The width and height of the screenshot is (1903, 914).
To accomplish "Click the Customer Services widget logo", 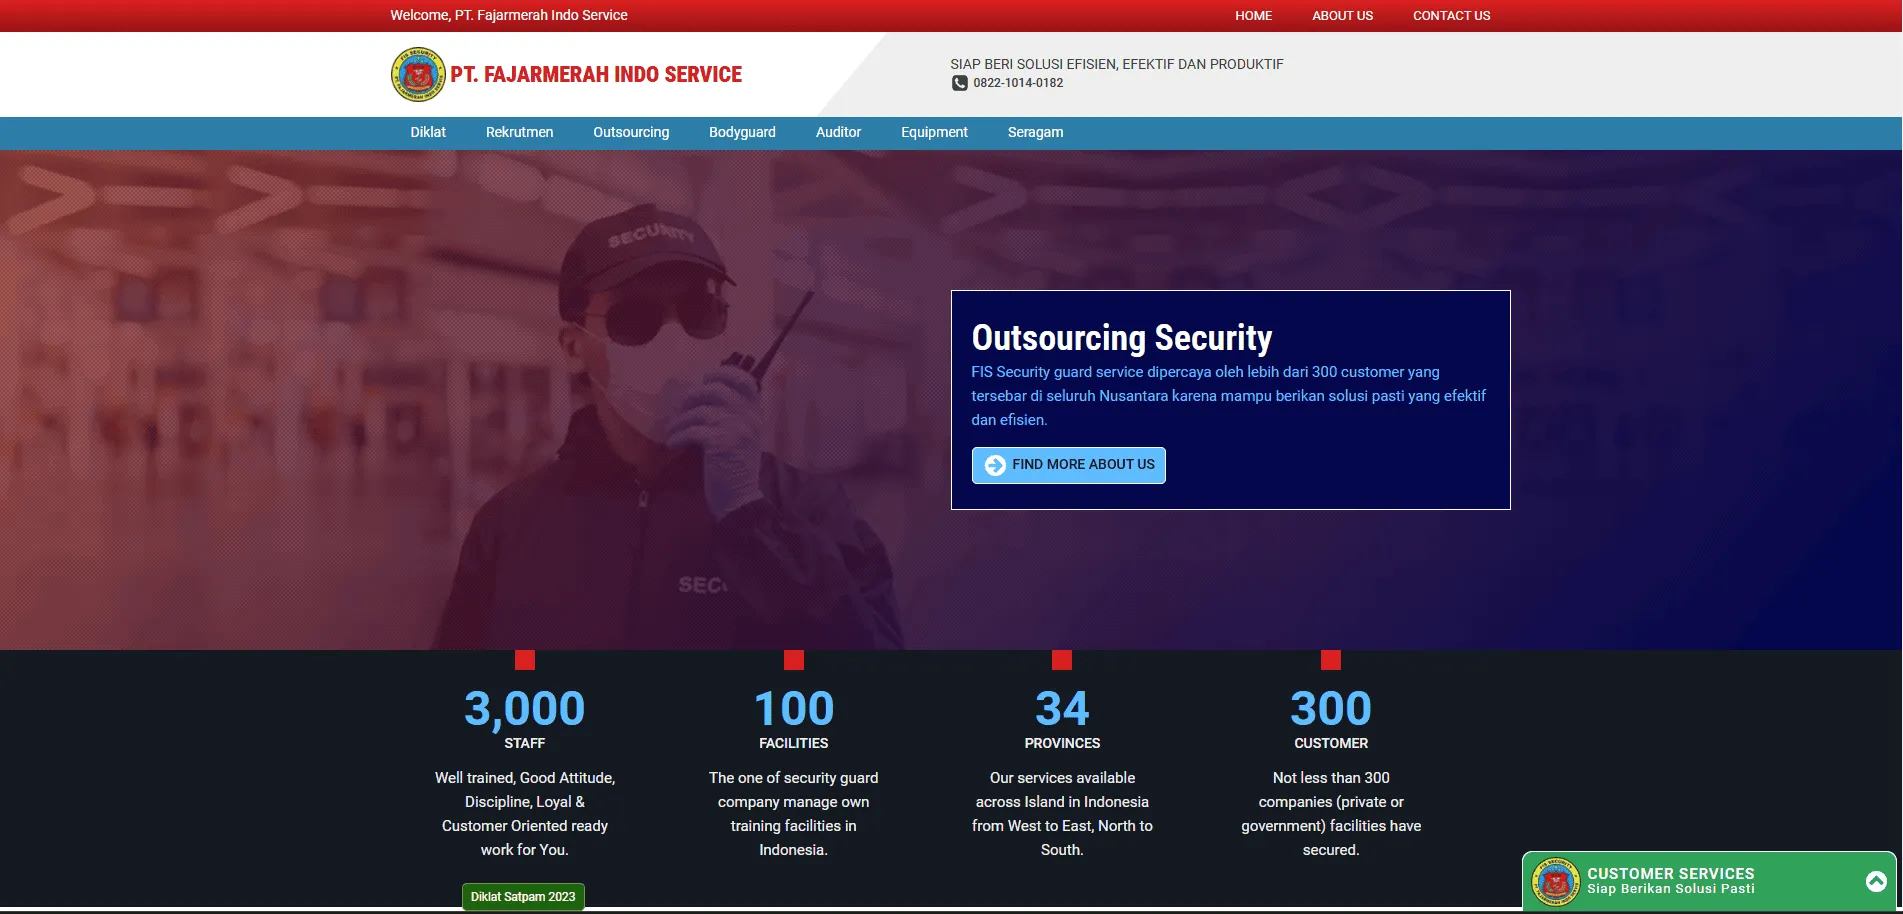I will coord(1556,882).
